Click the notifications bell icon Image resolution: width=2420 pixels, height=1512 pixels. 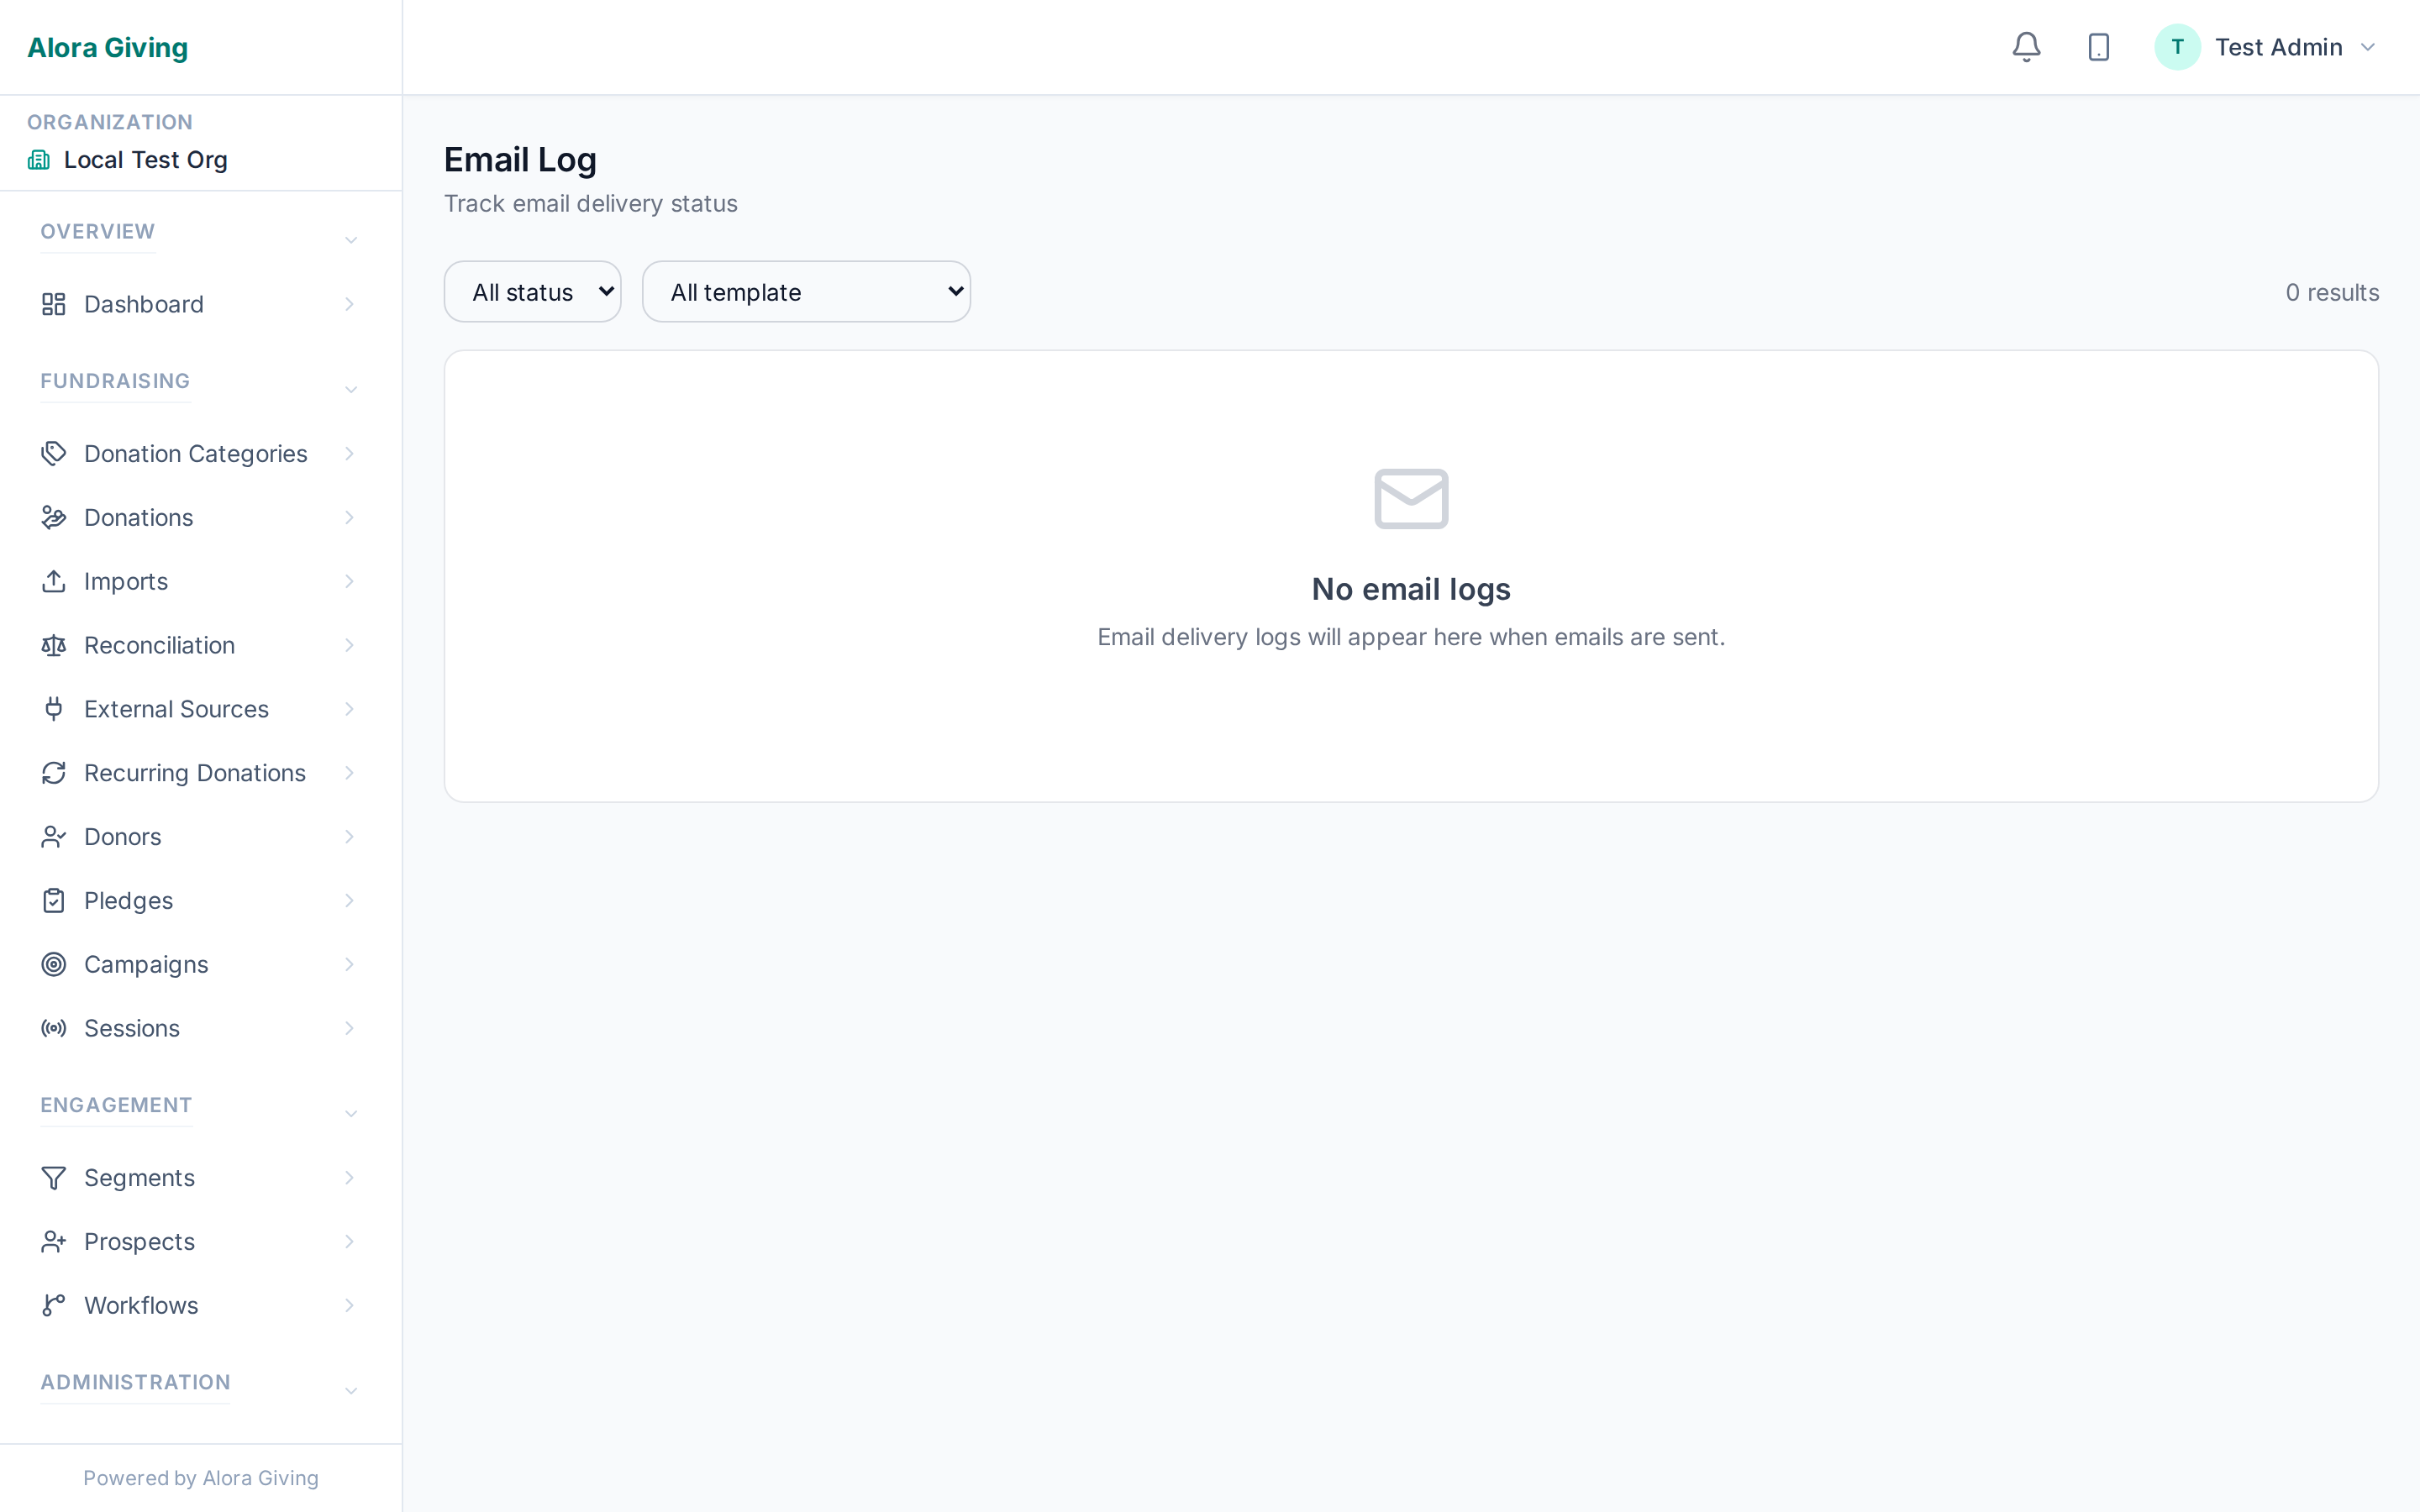tap(2025, 46)
